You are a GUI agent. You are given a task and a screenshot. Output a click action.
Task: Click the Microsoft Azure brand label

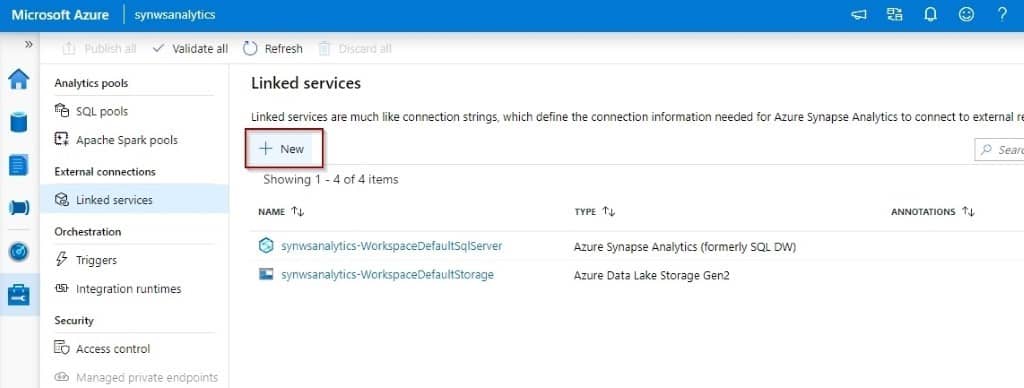[x=60, y=14]
